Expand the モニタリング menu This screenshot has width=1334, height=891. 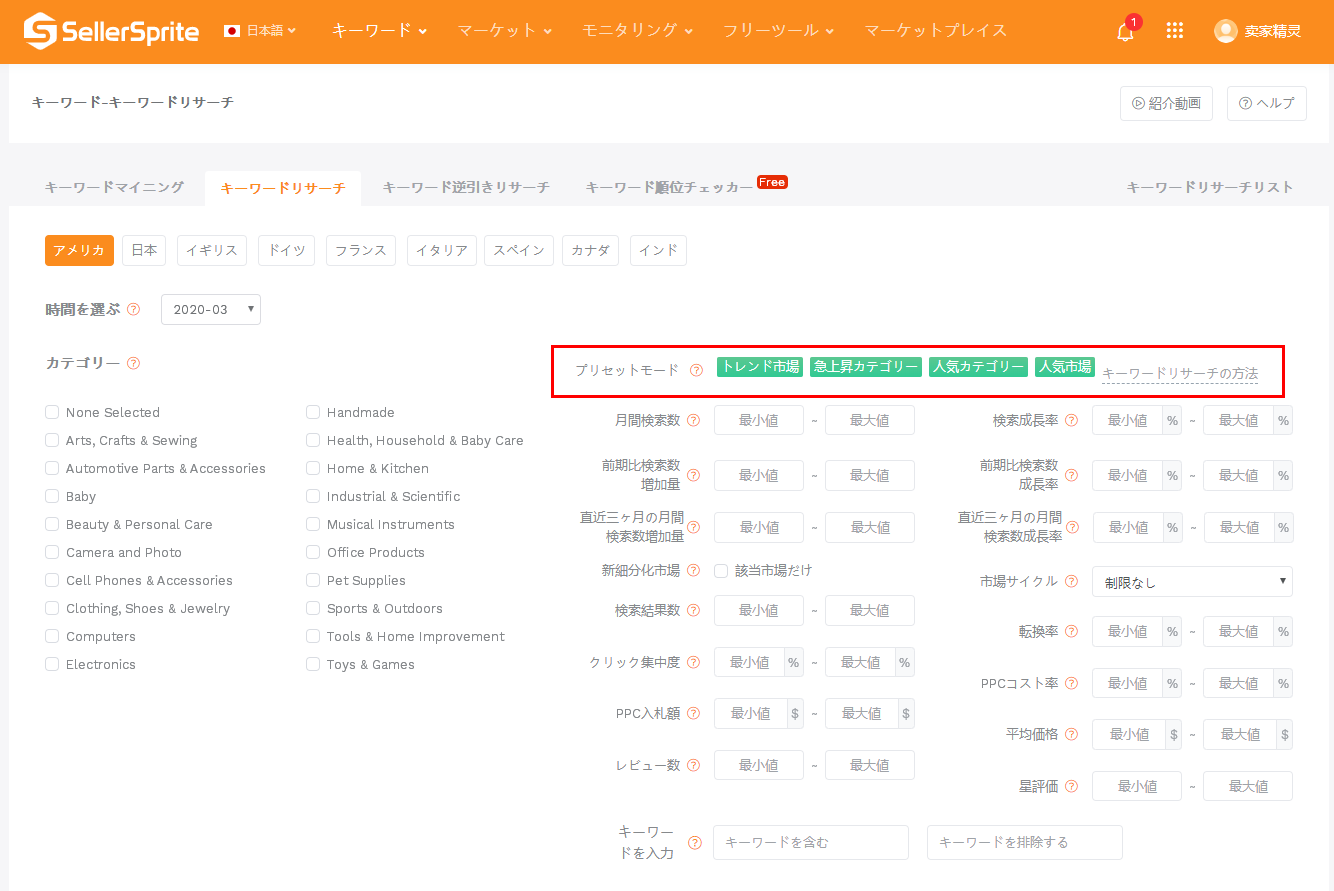tap(638, 31)
